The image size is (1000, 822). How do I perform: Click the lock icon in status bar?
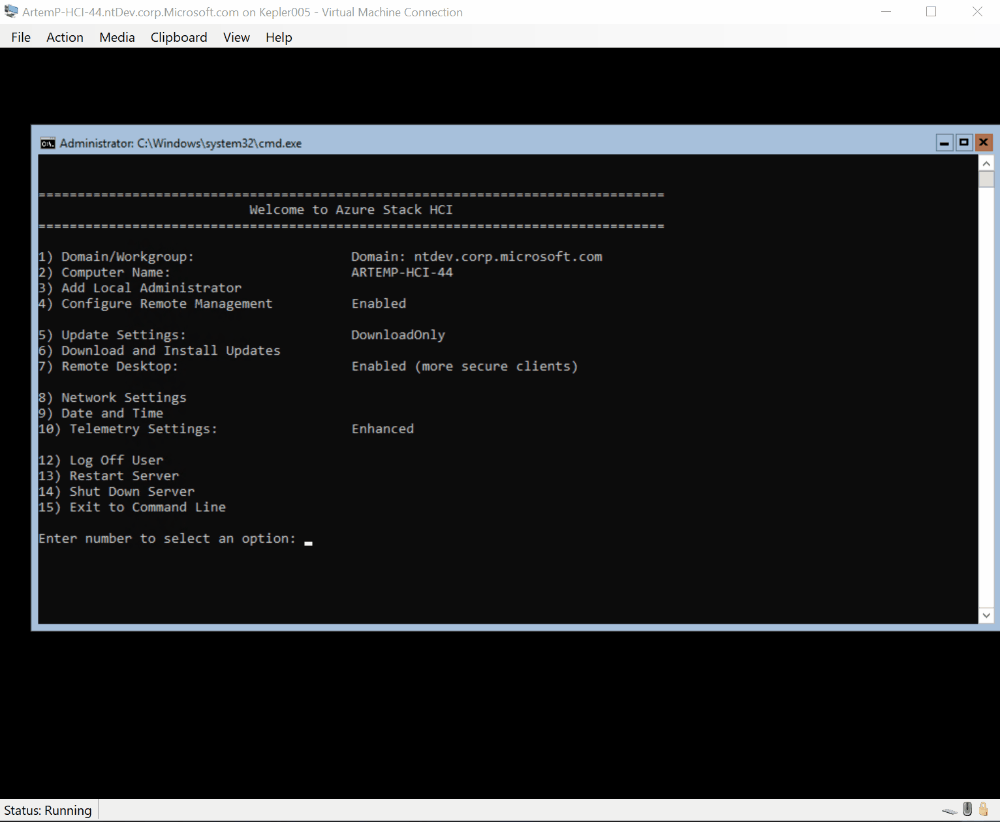pyautogui.click(x=983, y=809)
